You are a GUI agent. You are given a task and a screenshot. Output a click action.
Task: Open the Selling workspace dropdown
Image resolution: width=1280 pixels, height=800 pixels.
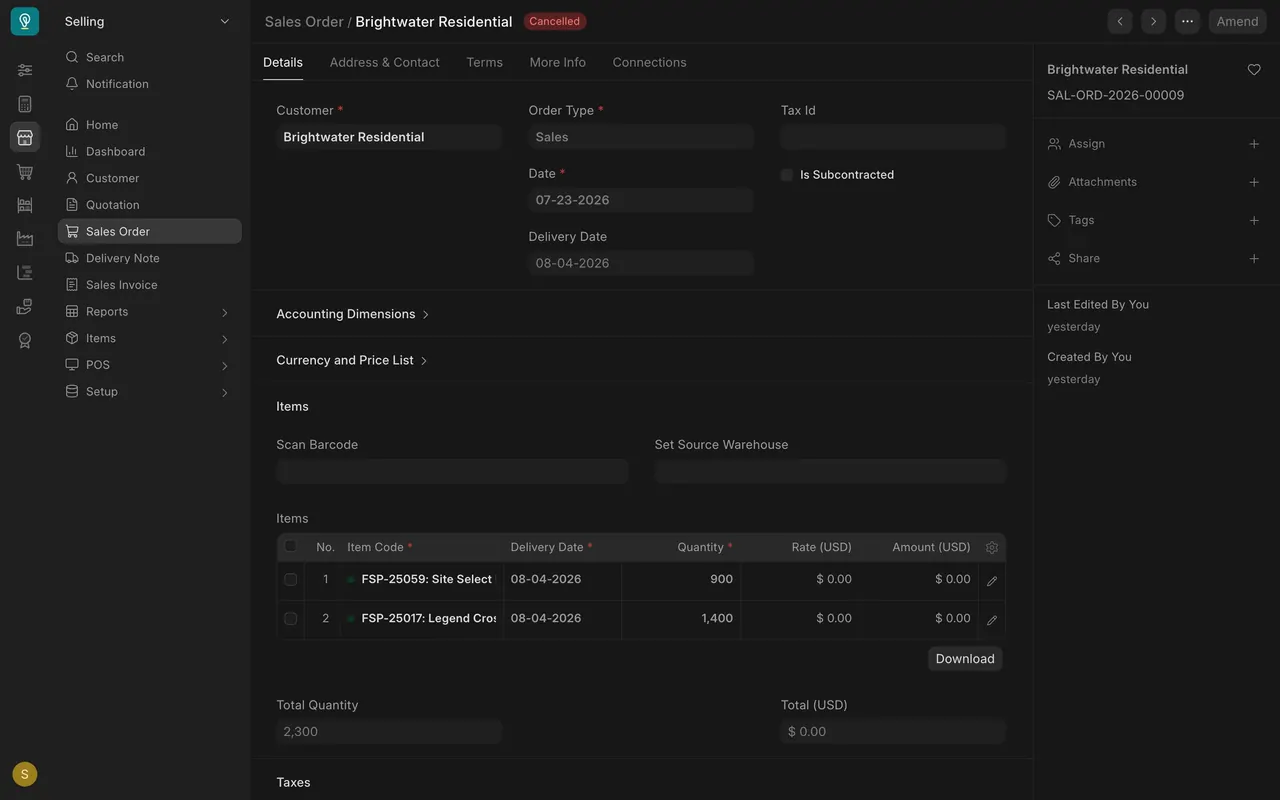coord(147,21)
